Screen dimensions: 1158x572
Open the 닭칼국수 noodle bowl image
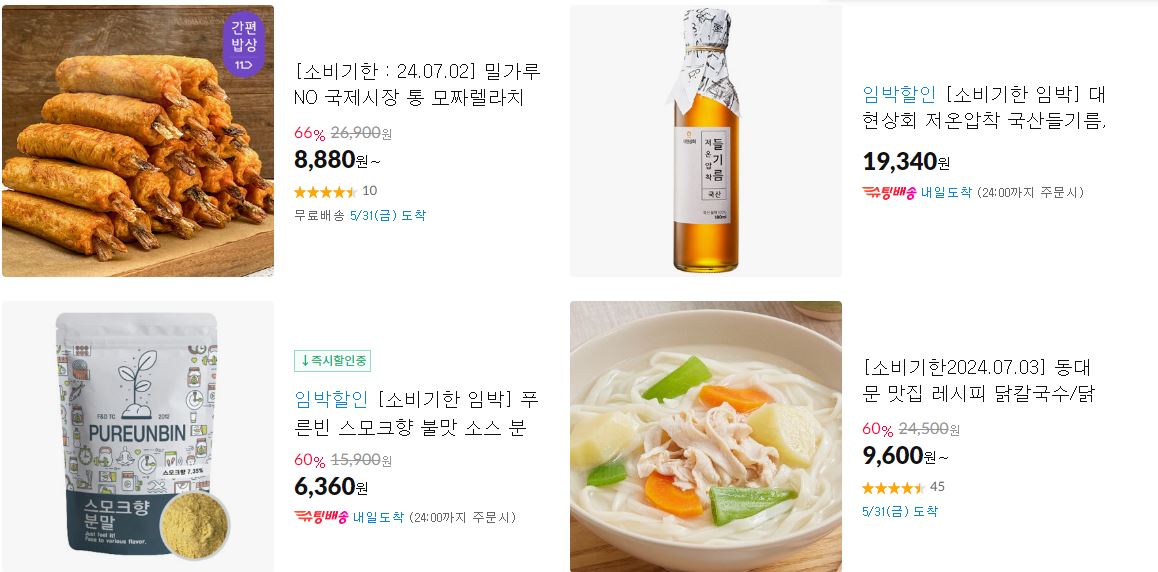705,436
